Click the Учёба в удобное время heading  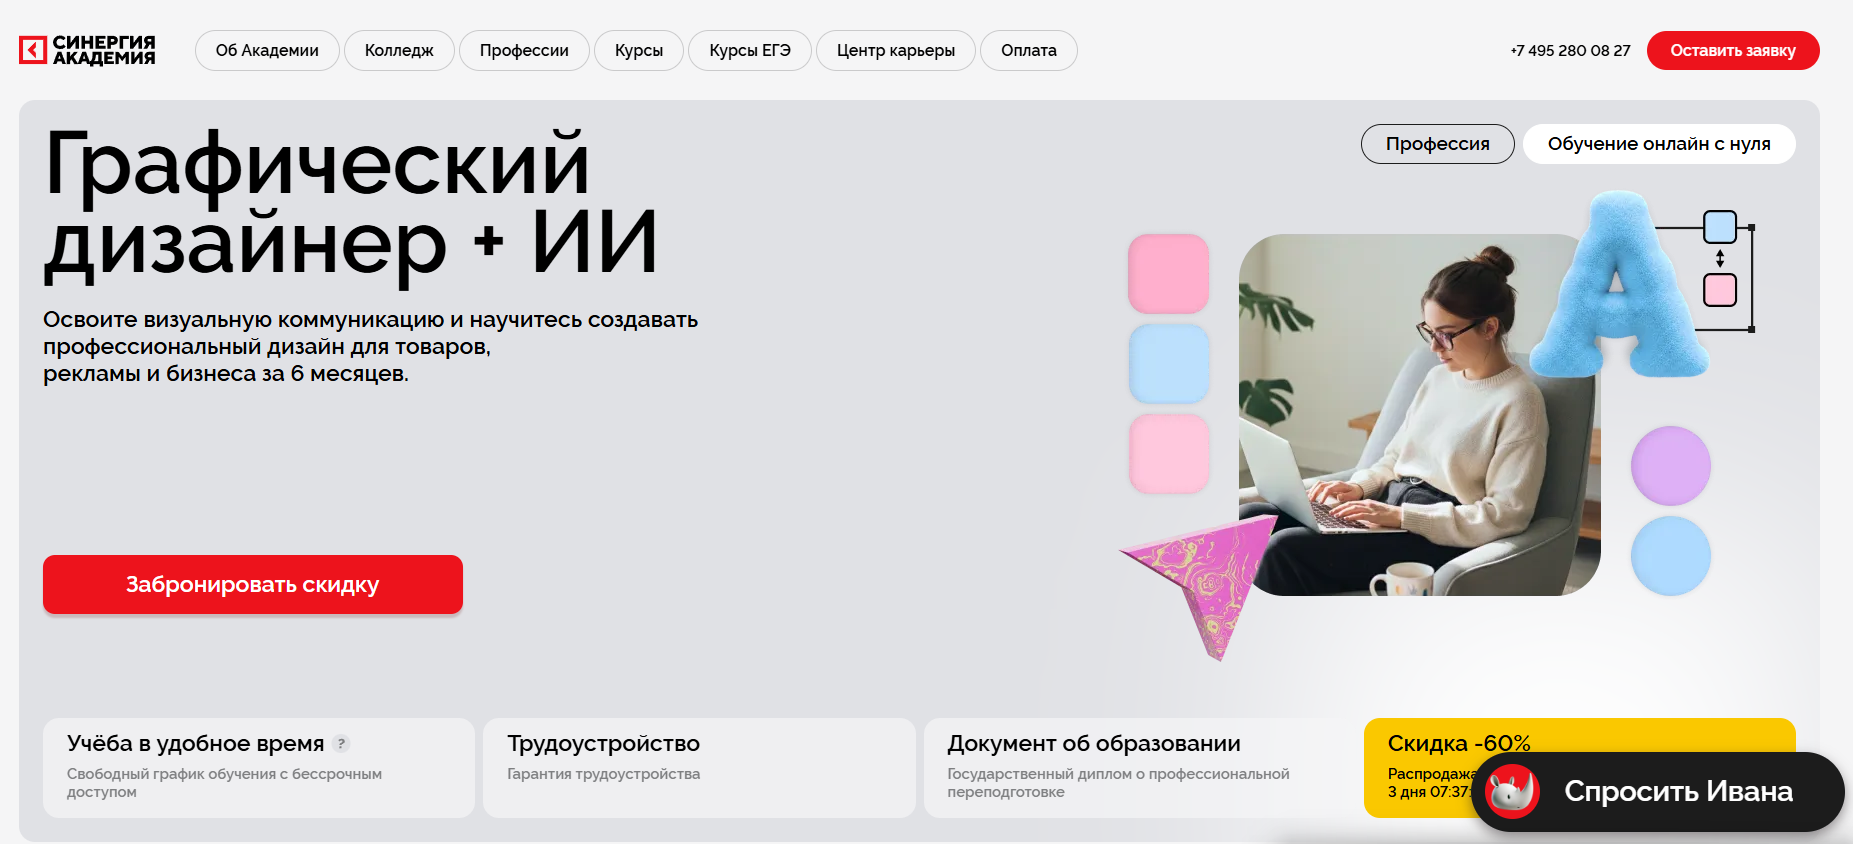coord(196,744)
